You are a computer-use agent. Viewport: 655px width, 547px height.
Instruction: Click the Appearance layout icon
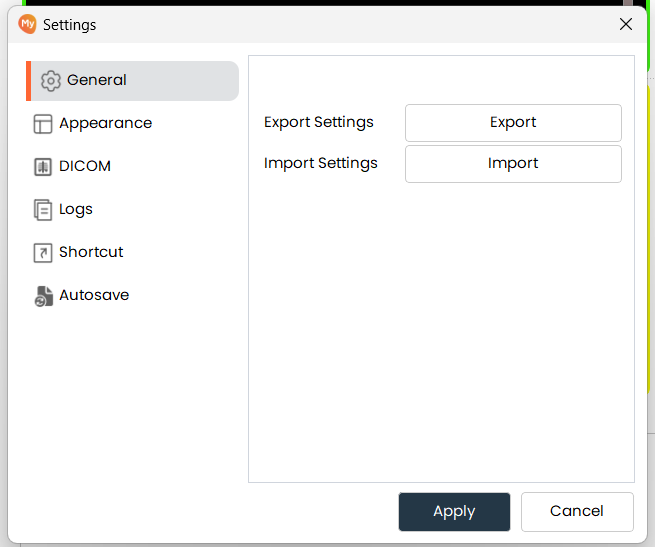(x=43, y=124)
